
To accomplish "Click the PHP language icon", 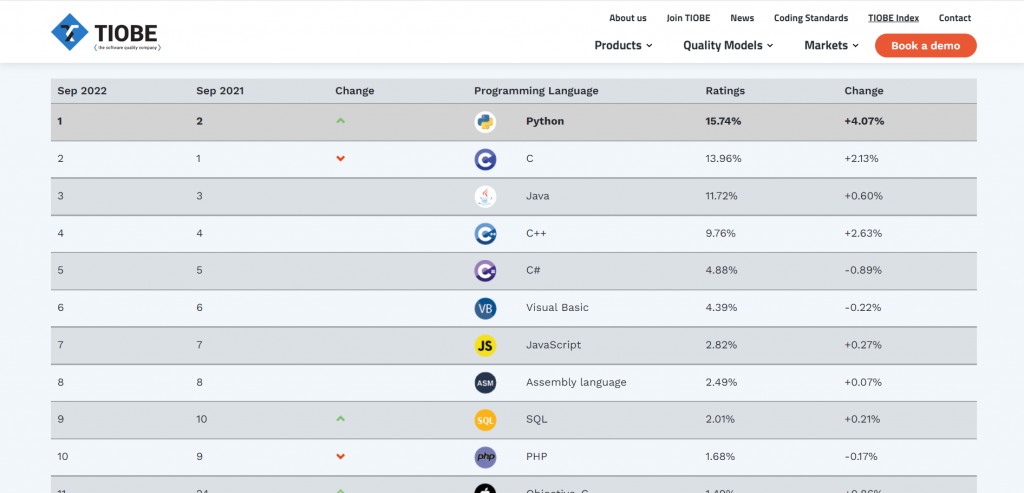I will tap(485, 457).
